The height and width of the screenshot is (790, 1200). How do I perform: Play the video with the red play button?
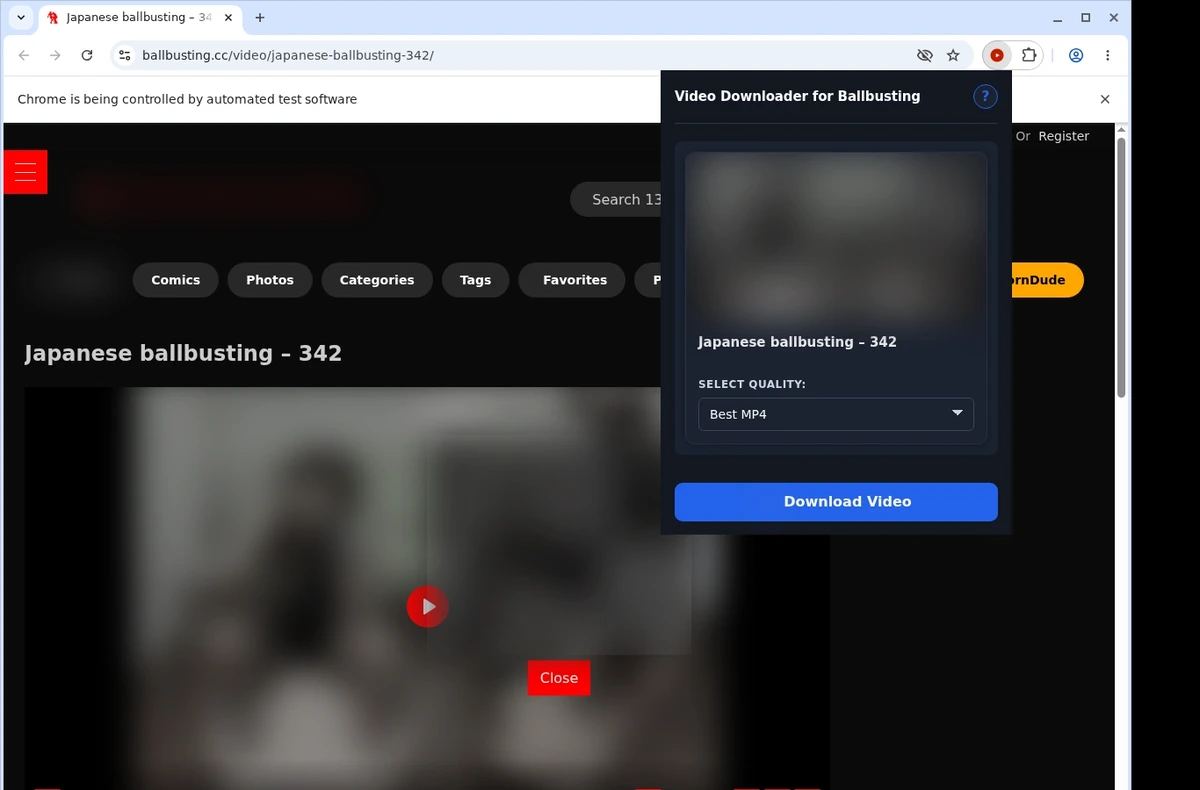[x=427, y=606]
